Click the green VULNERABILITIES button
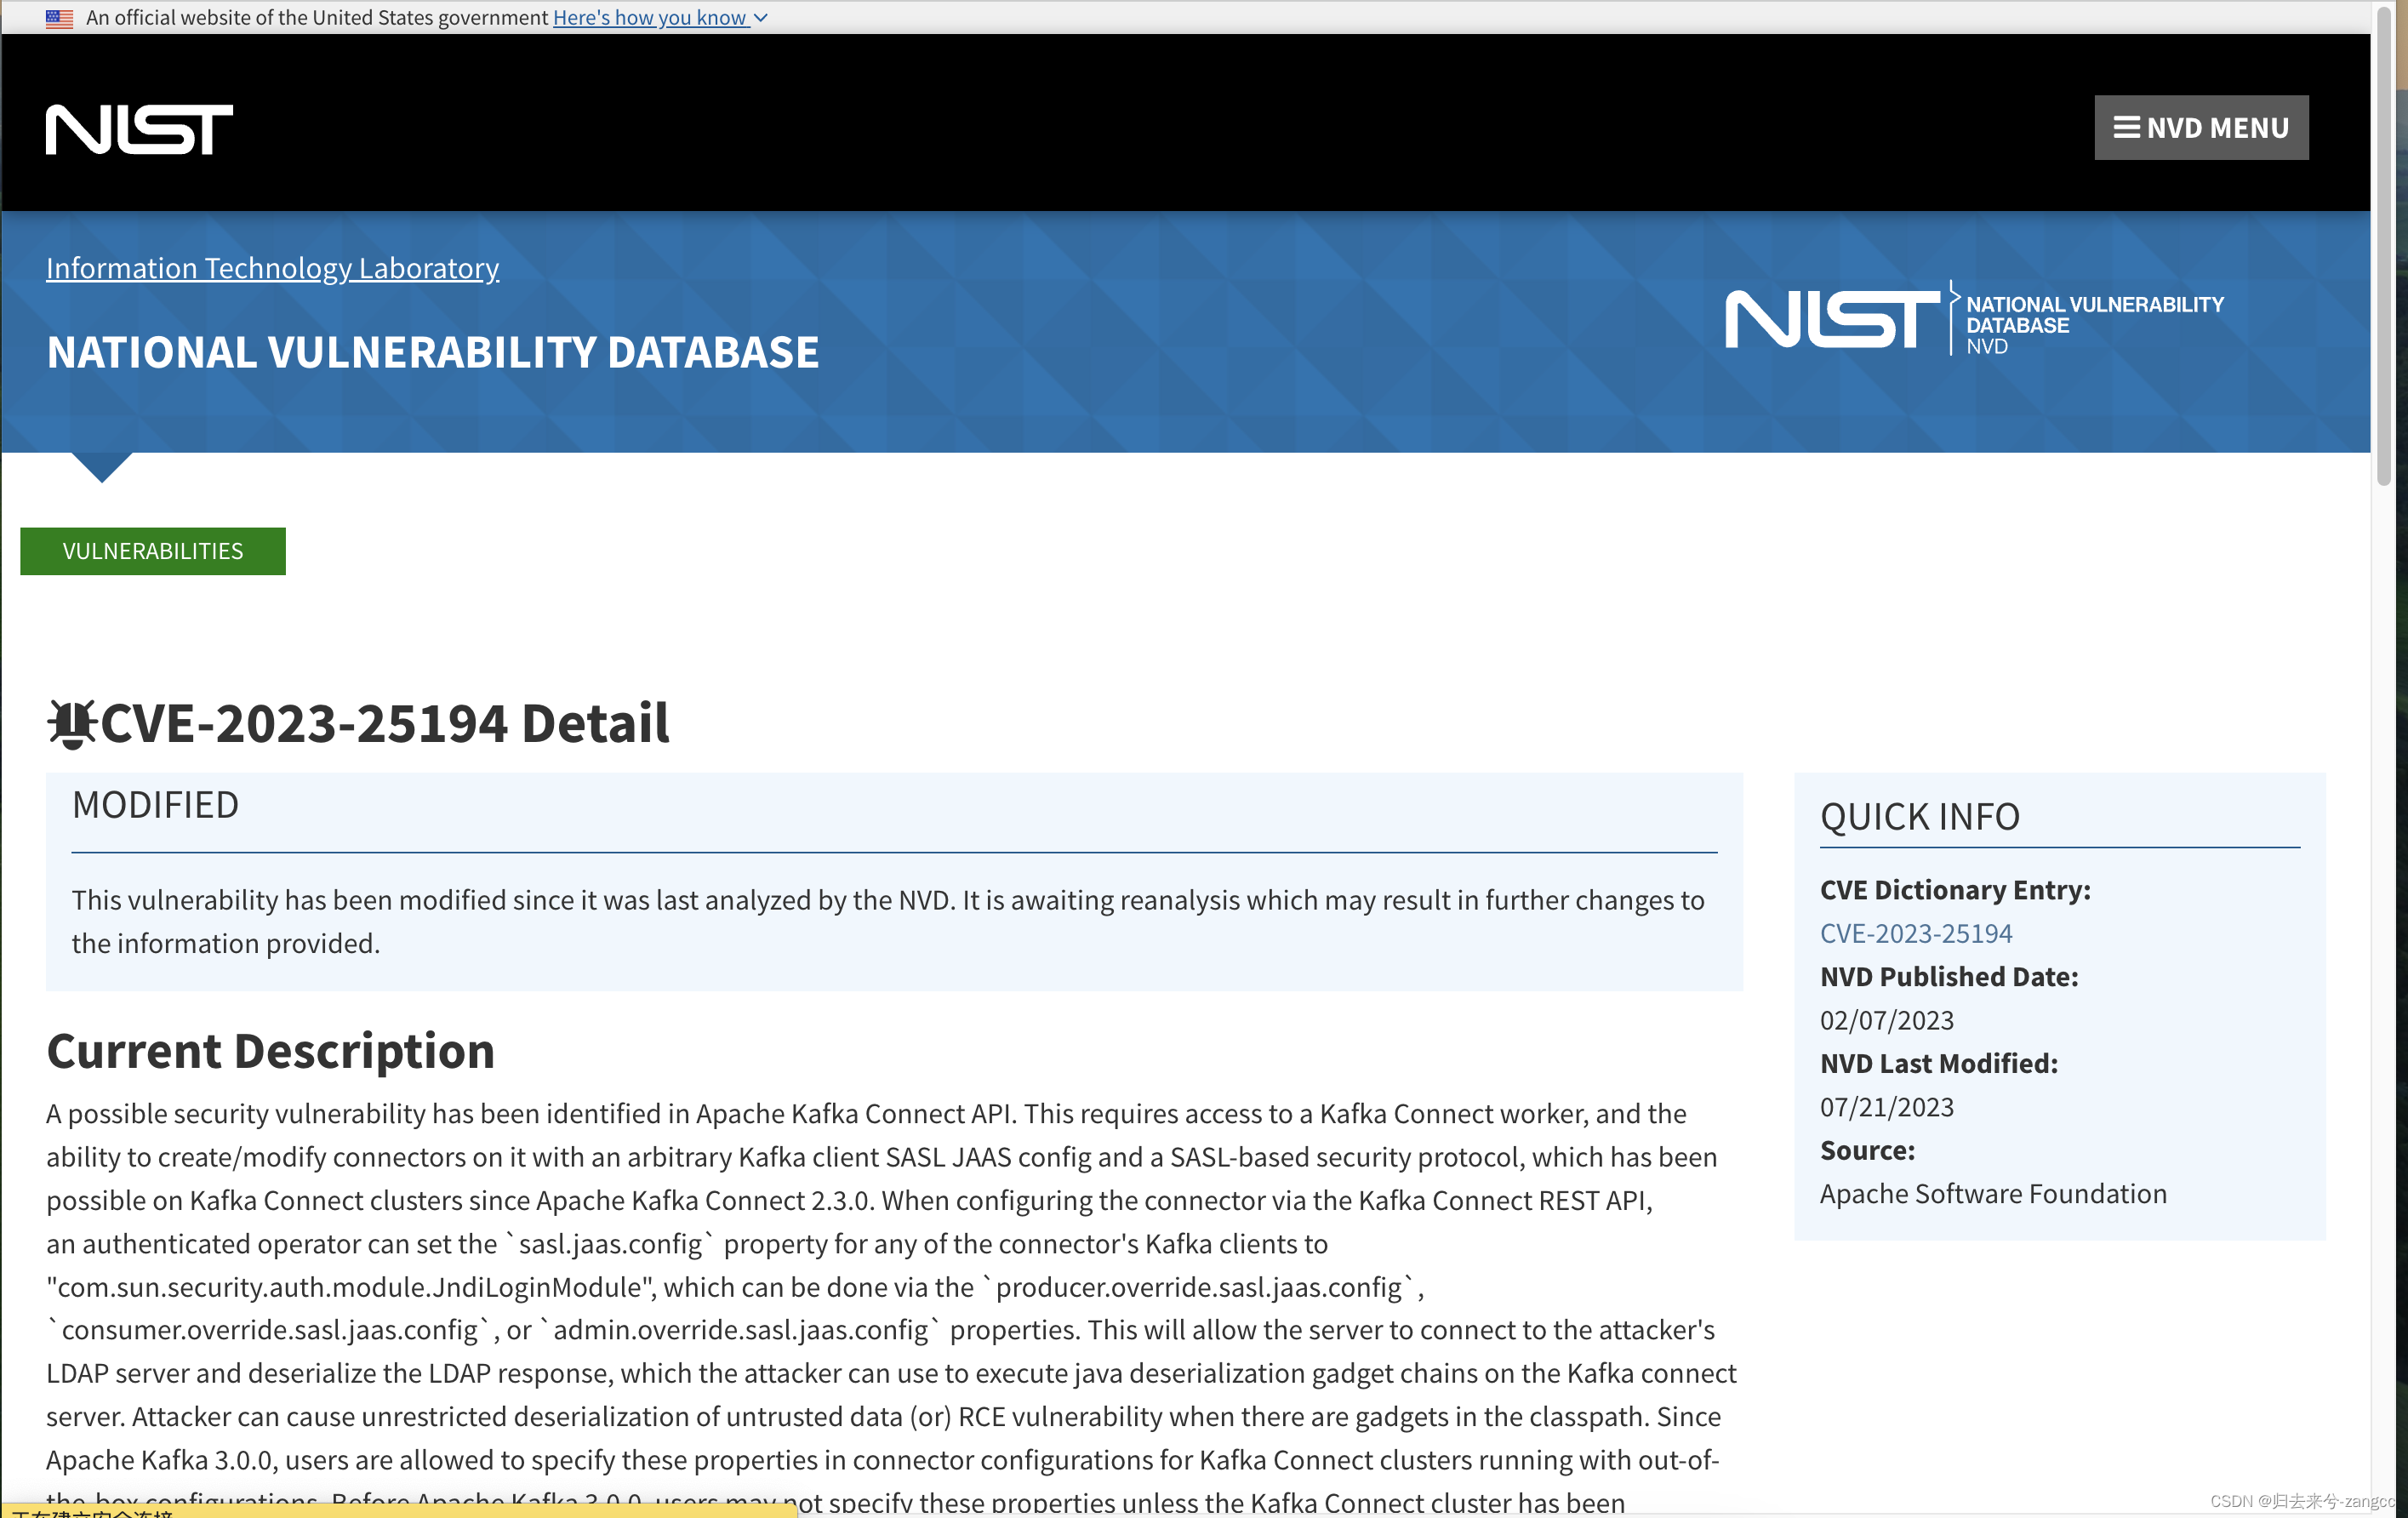Image resolution: width=2408 pixels, height=1518 pixels. pyautogui.click(x=153, y=551)
